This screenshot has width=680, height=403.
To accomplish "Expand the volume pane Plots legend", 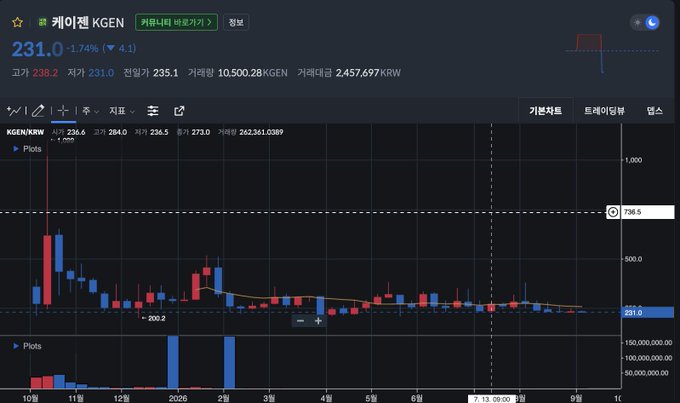I will pos(27,346).
